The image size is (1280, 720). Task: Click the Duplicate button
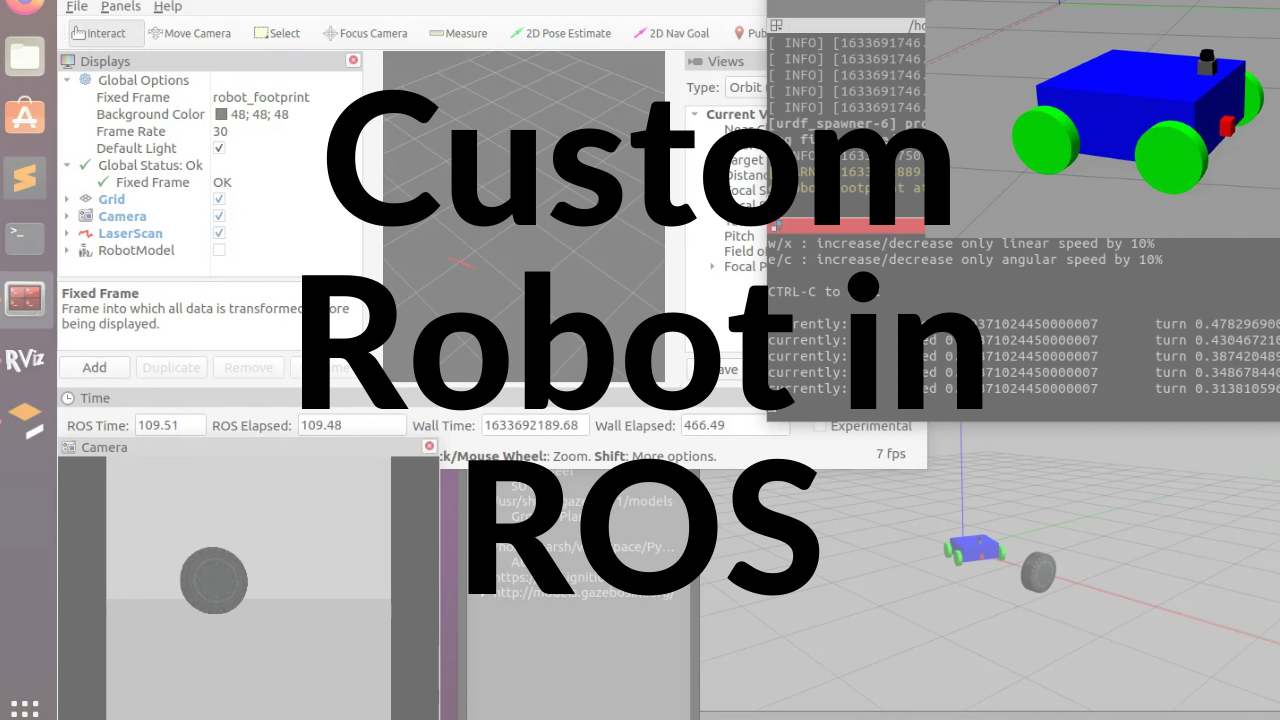(x=171, y=367)
